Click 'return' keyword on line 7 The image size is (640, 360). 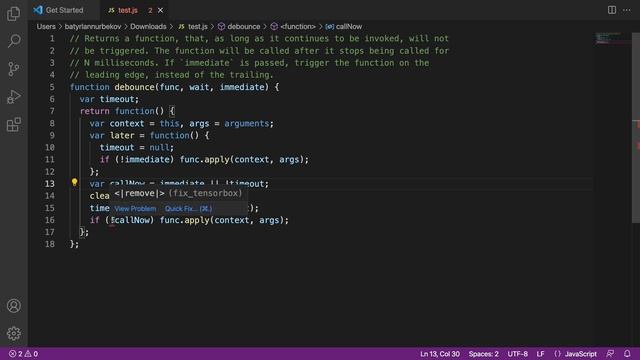click(95, 111)
